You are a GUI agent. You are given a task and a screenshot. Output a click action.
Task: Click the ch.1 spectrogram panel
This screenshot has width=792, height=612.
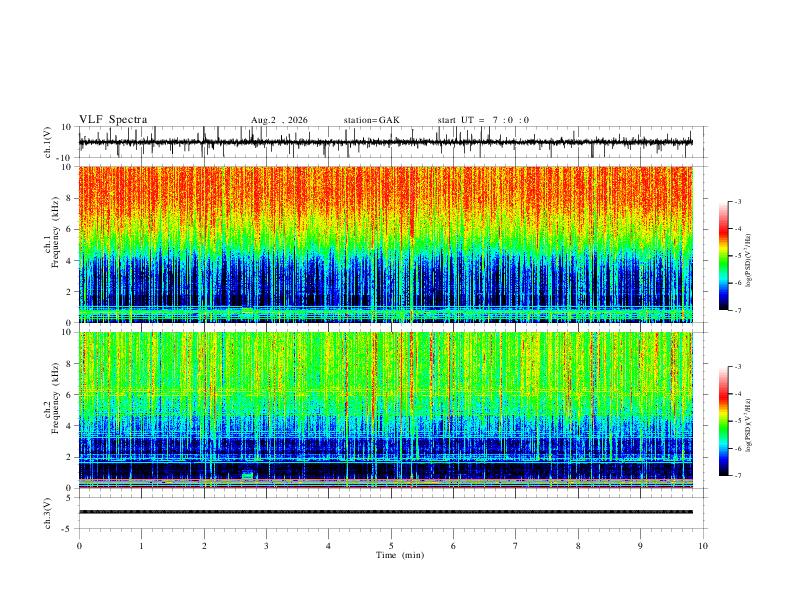click(x=386, y=244)
